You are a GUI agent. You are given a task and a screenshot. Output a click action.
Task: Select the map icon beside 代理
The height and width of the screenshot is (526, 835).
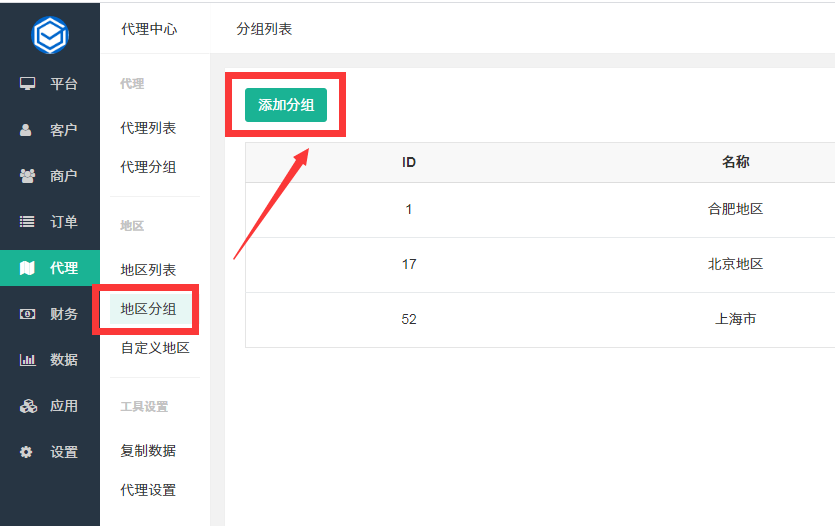click(x=27, y=268)
